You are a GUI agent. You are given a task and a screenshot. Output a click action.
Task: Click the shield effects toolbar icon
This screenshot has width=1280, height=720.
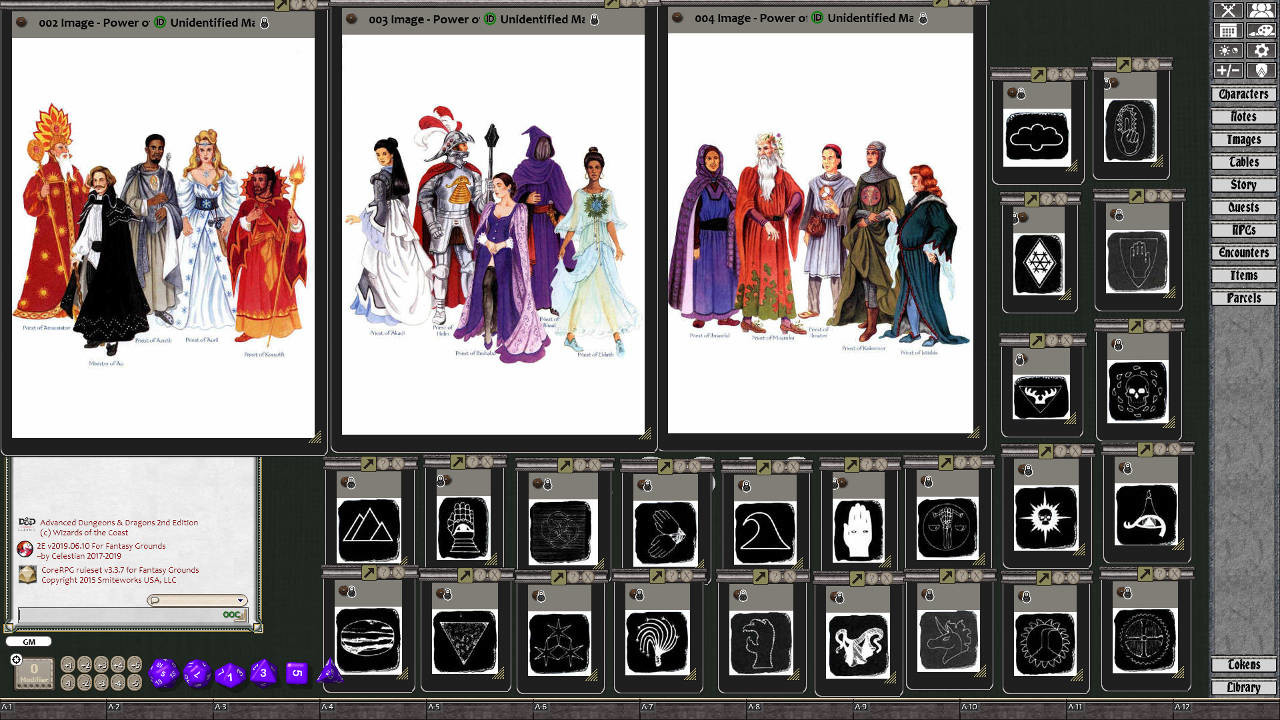(x=1262, y=70)
